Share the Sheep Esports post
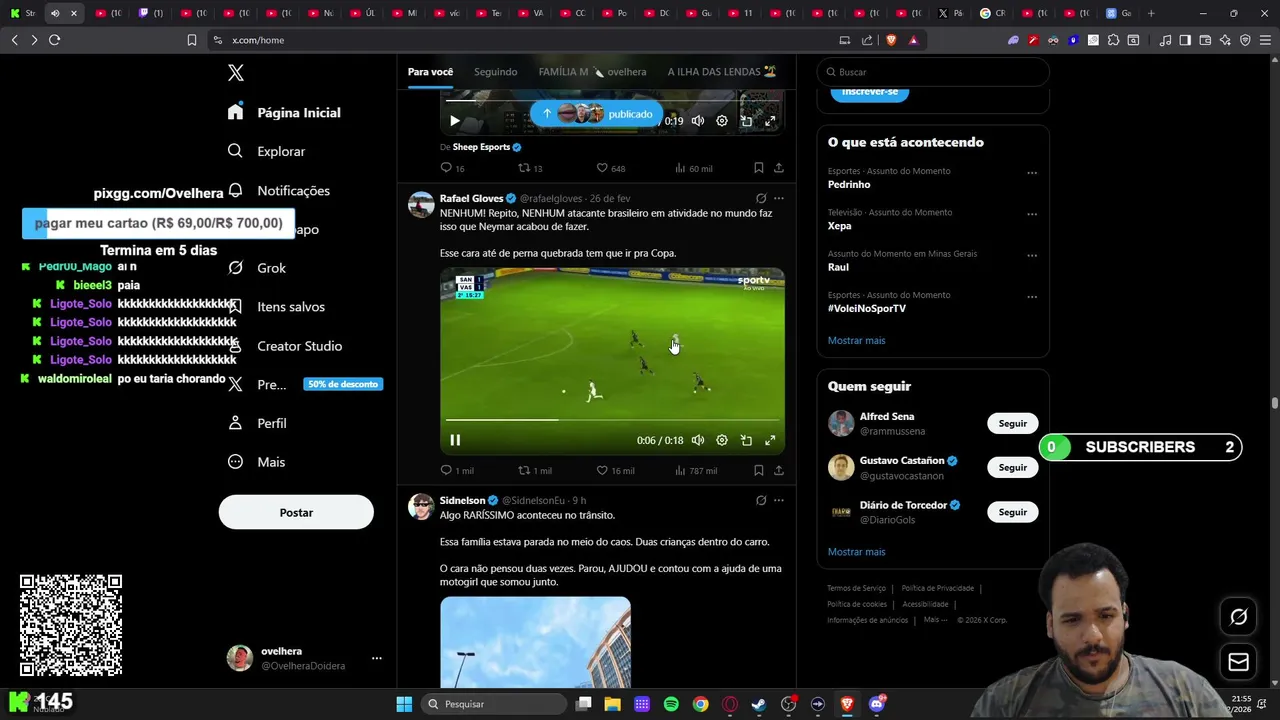The image size is (1280, 720). click(x=779, y=168)
